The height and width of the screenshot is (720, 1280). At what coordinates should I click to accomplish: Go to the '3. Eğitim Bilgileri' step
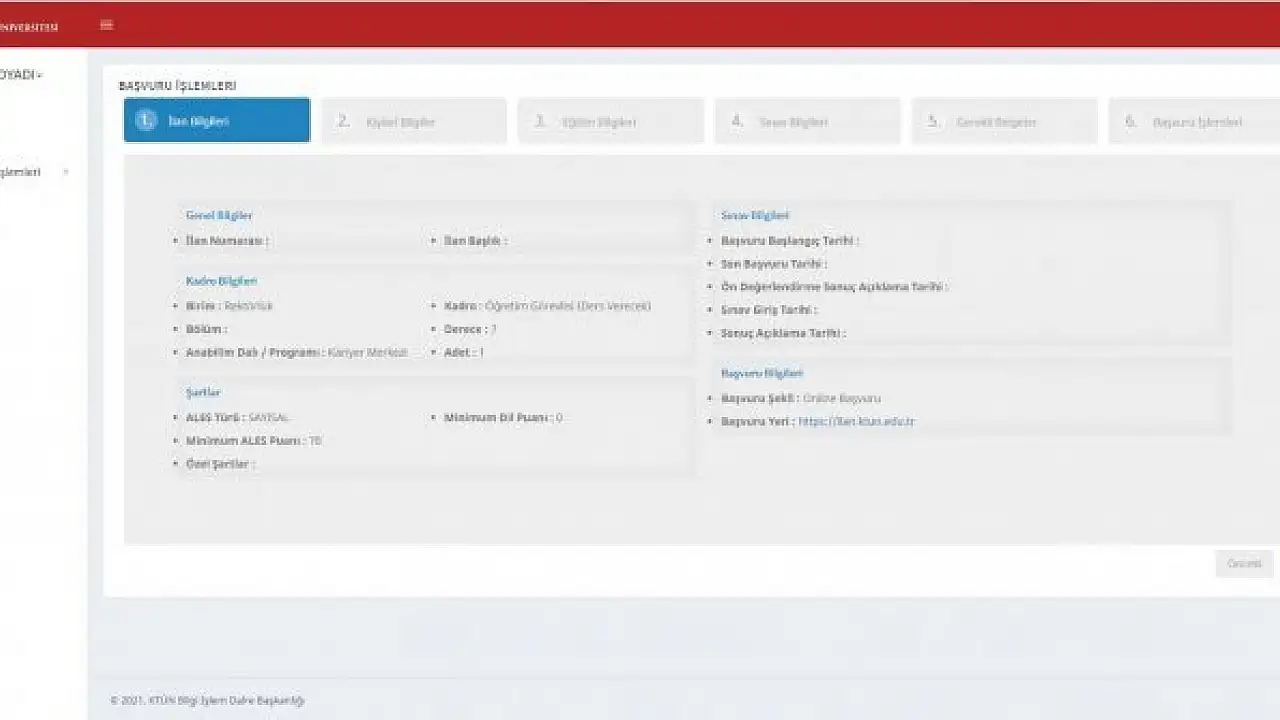point(610,122)
